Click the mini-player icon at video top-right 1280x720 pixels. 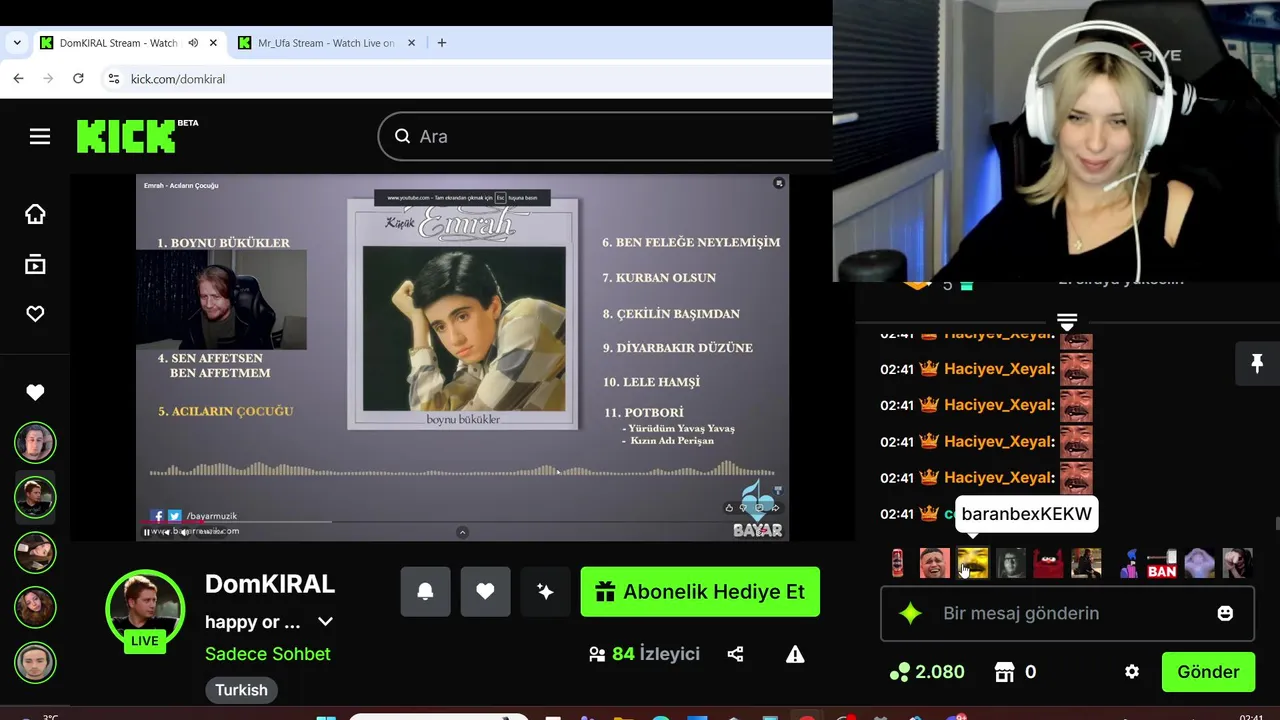(x=779, y=184)
